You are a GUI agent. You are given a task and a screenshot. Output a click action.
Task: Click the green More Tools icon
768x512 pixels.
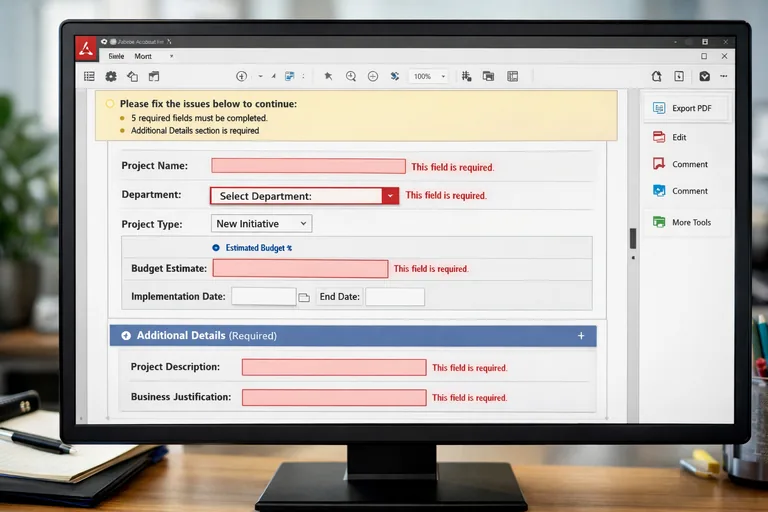click(659, 222)
